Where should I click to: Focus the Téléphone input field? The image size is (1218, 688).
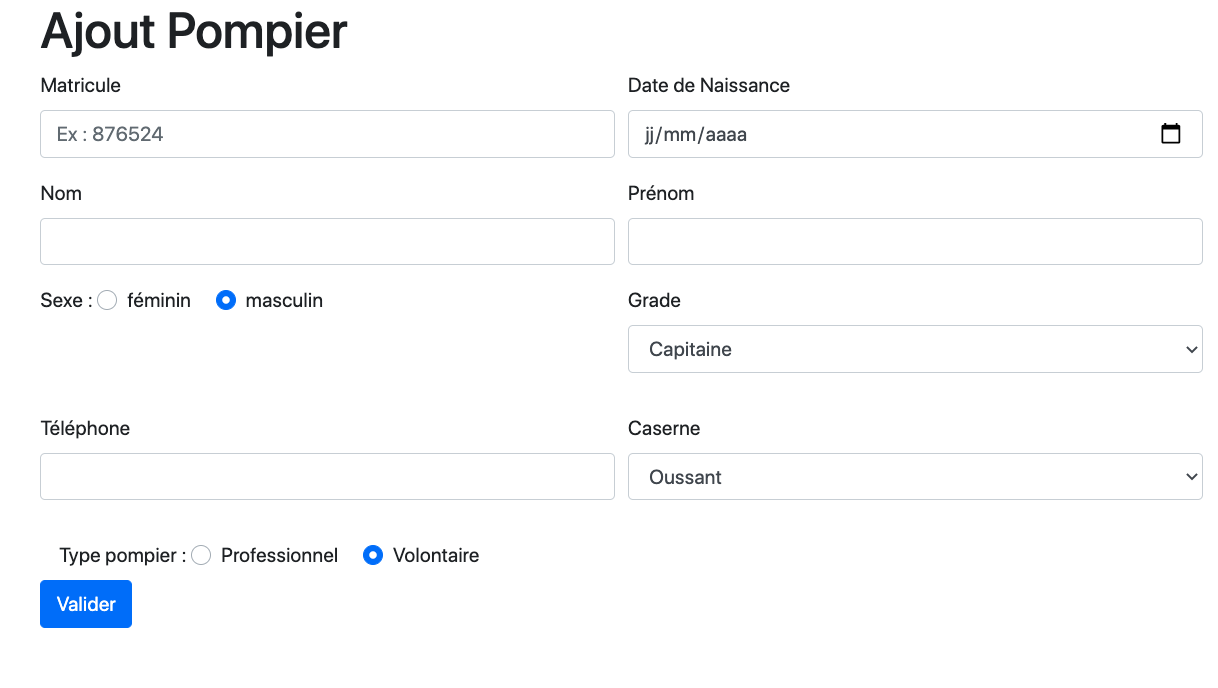point(327,477)
